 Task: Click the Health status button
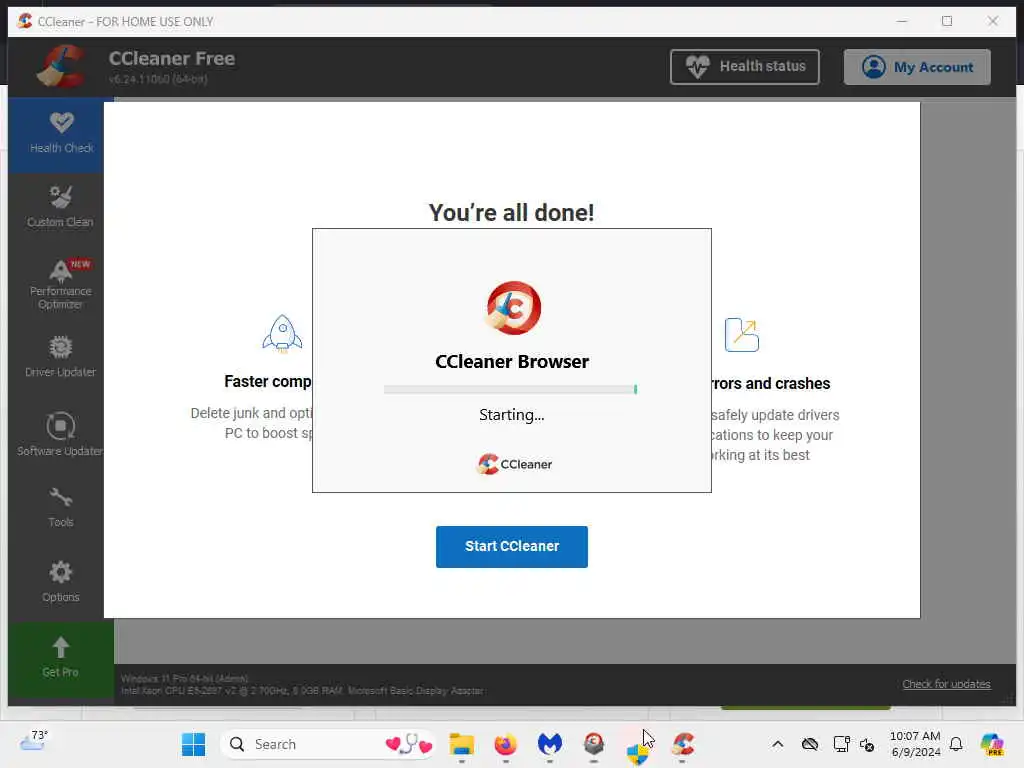(x=744, y=67)
